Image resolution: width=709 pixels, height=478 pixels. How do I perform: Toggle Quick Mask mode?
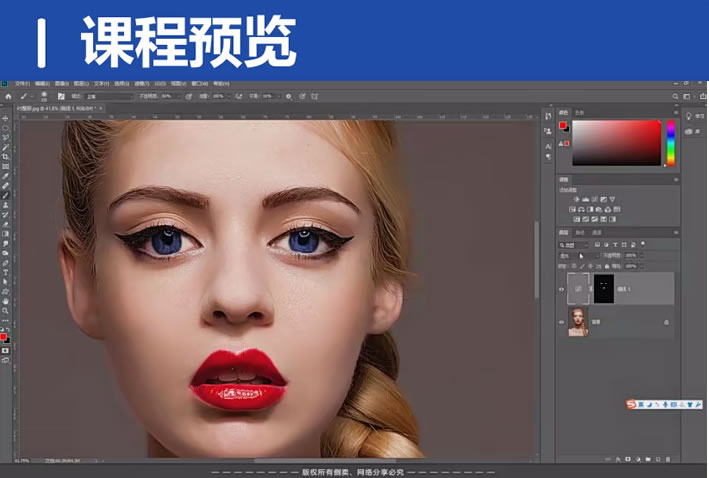click(5, 350)
